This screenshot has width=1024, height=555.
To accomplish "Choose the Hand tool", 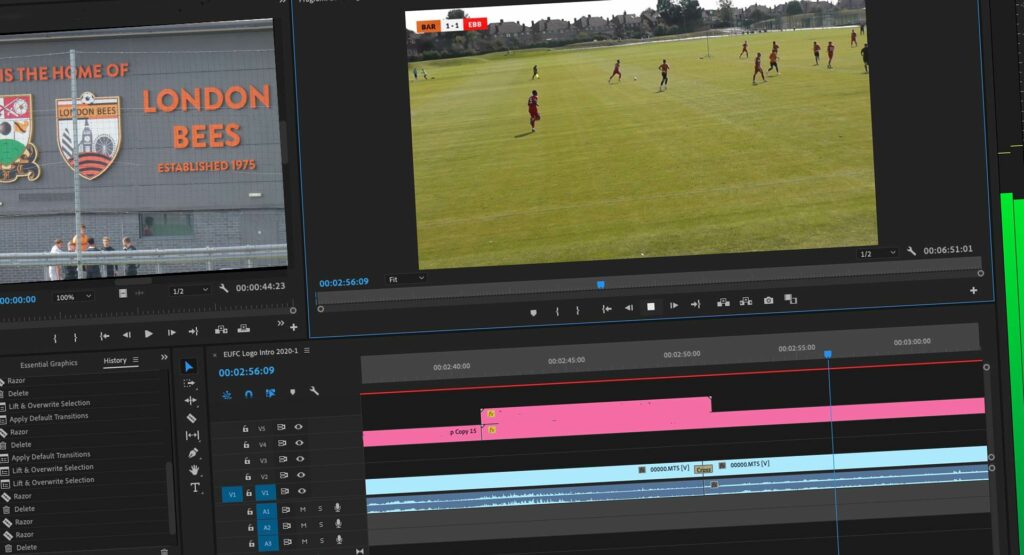I will (194, 470).
